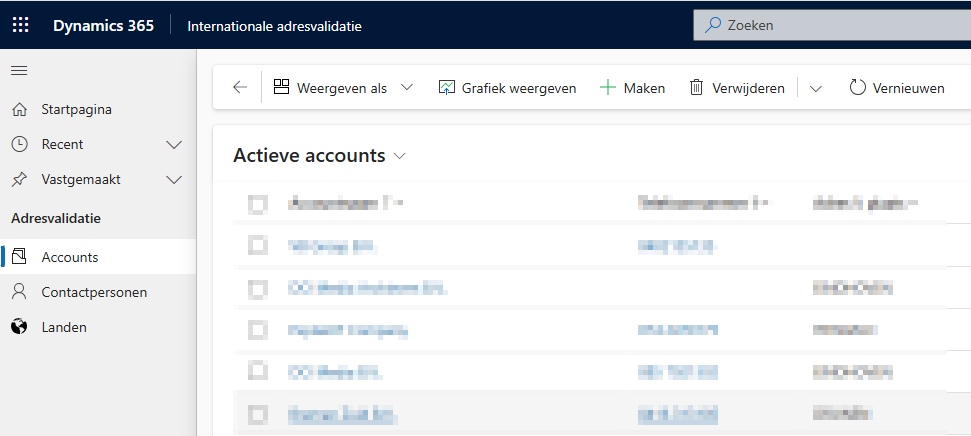Click the Vernieuwen refresh icon
This screenshot has height=436, width=971.
pyautogui.click(x=857, y=88)
